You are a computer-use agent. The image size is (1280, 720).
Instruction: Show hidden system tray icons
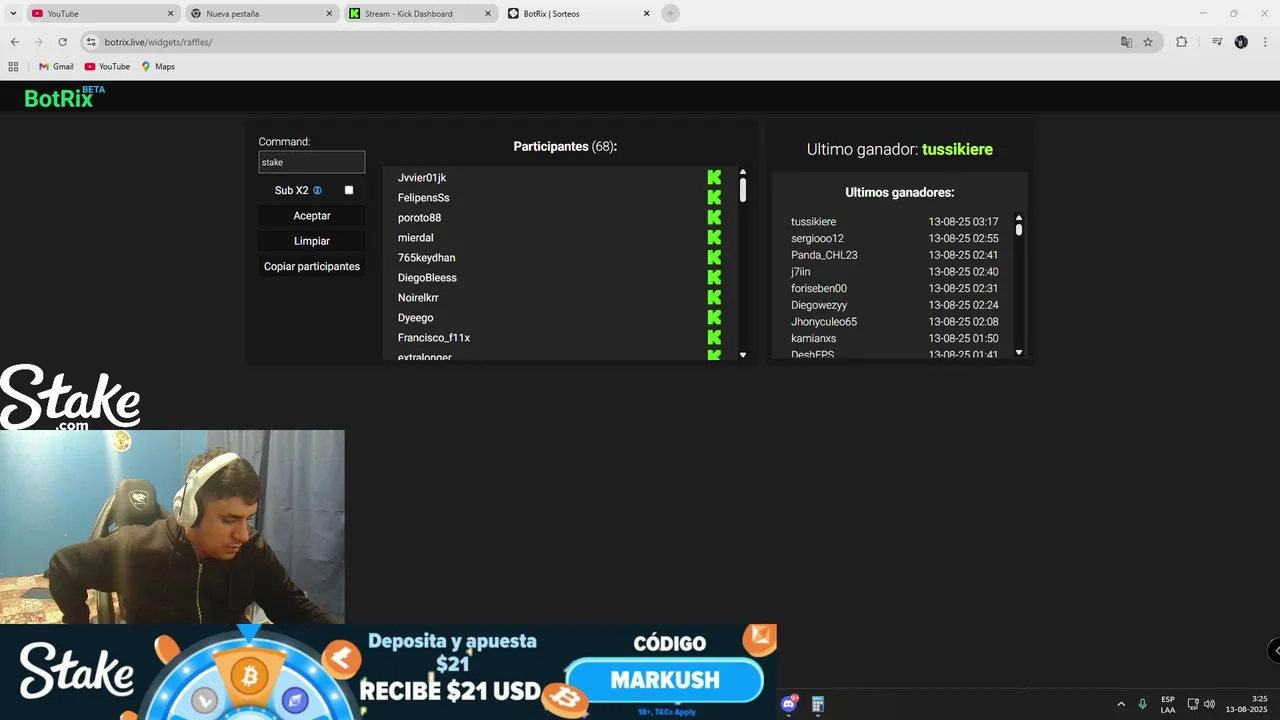pyautogui.click(x=1121, y=704)
